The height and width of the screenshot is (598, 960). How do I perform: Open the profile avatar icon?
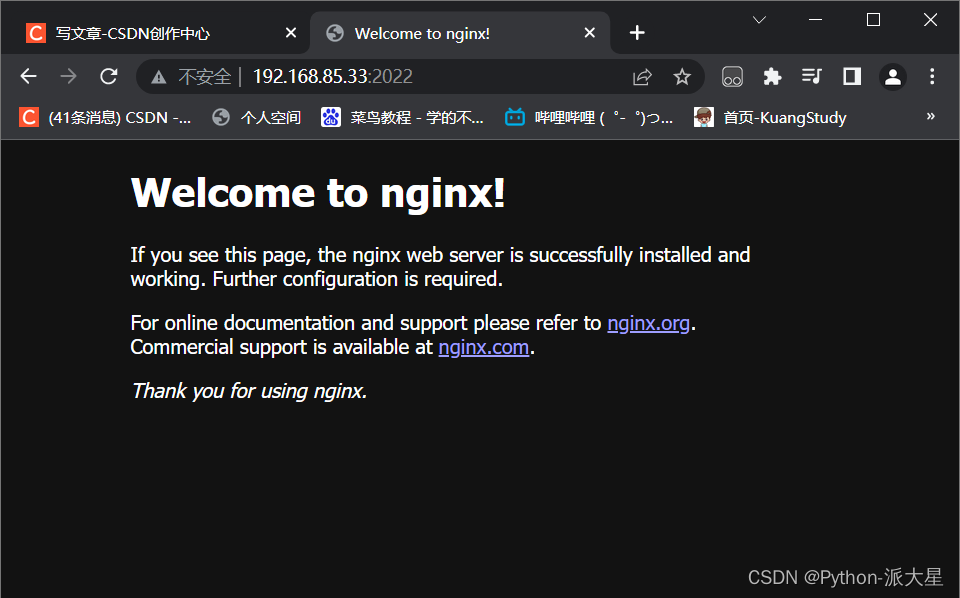pos(892,76)
